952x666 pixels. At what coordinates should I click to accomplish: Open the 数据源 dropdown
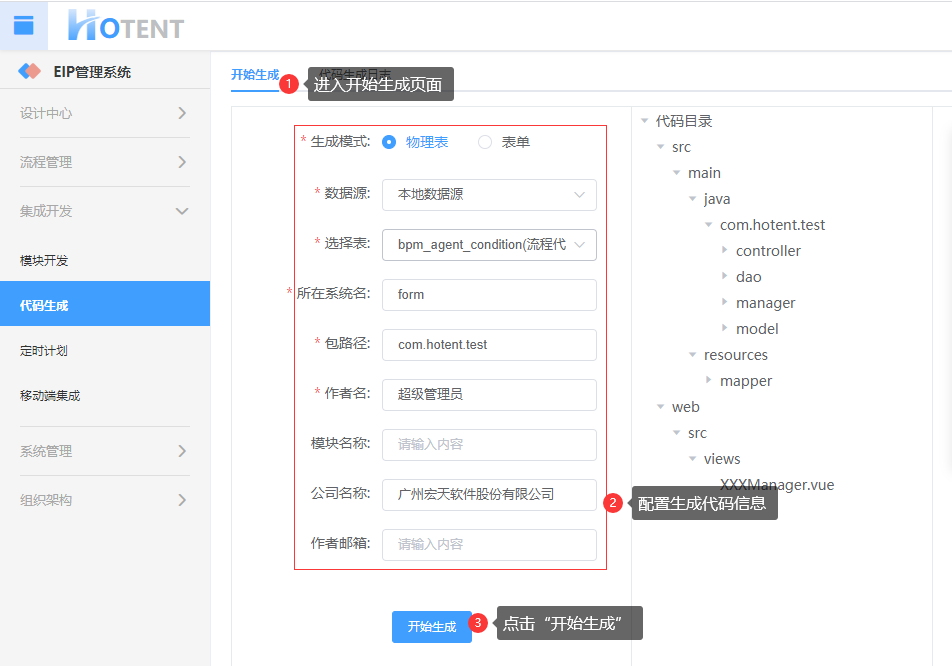[x=489, y=195]
